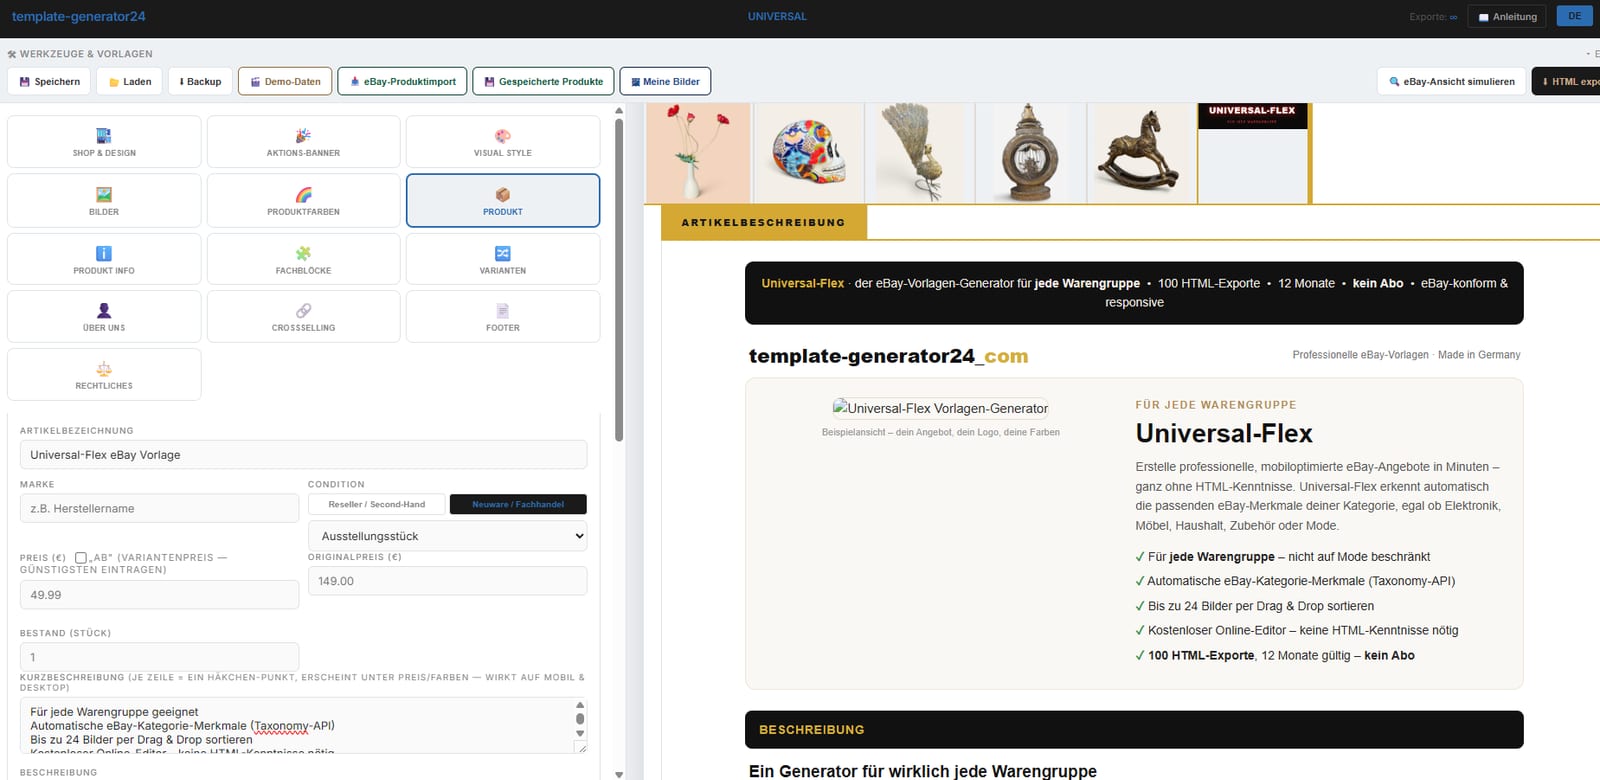Viewport: 1600px width, 780px height.
Task: Click eBay-Ansicht simulieren
Action: 1451,82
